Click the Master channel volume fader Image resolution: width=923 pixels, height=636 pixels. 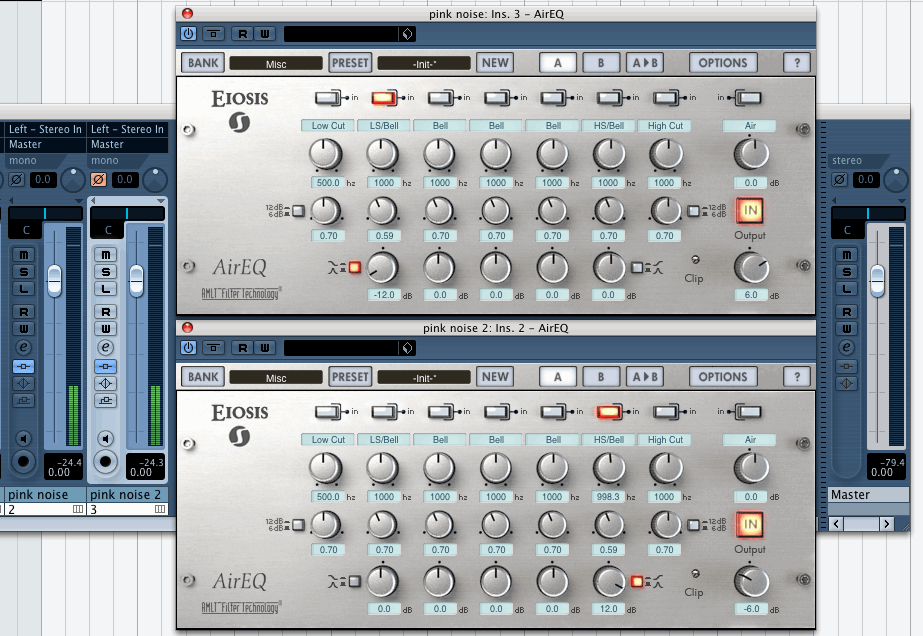[877, 280]
